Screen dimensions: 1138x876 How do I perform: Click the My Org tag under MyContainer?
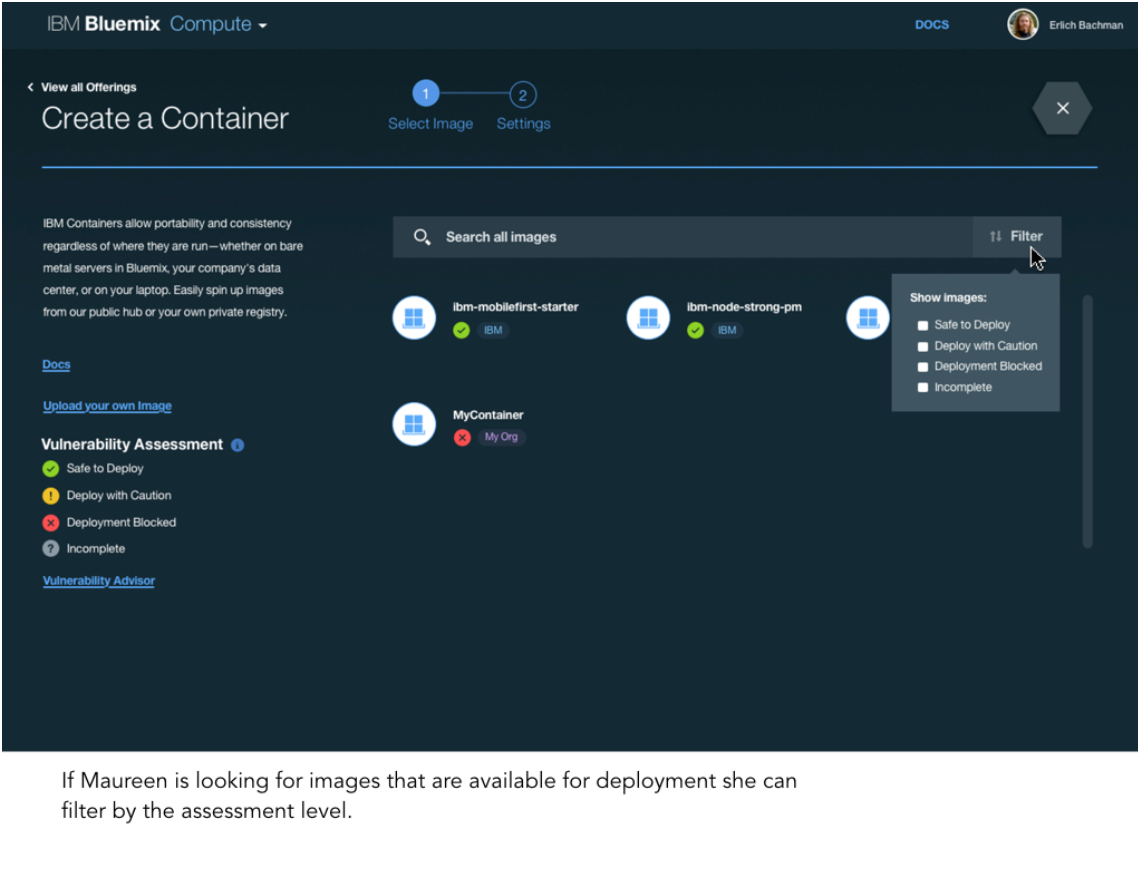tap(501, 437)
